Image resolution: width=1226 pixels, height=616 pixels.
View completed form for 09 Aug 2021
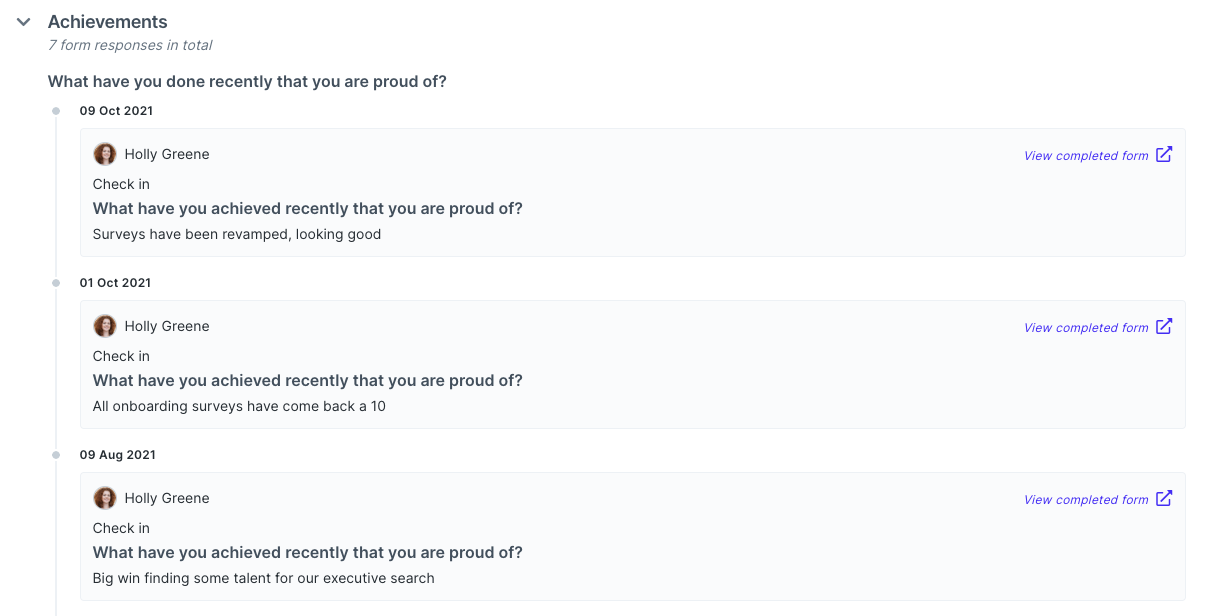tap(1086, 500)
